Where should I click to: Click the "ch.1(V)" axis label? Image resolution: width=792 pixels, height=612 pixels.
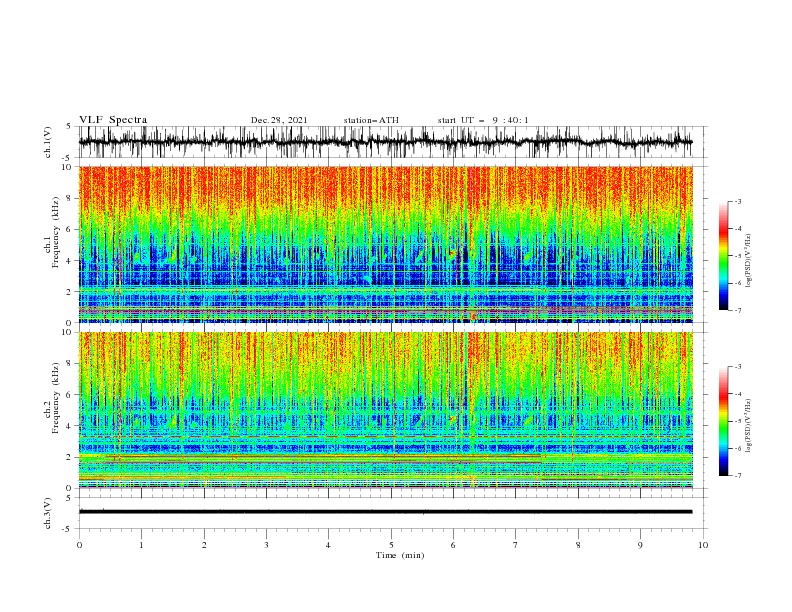(48, 142)
